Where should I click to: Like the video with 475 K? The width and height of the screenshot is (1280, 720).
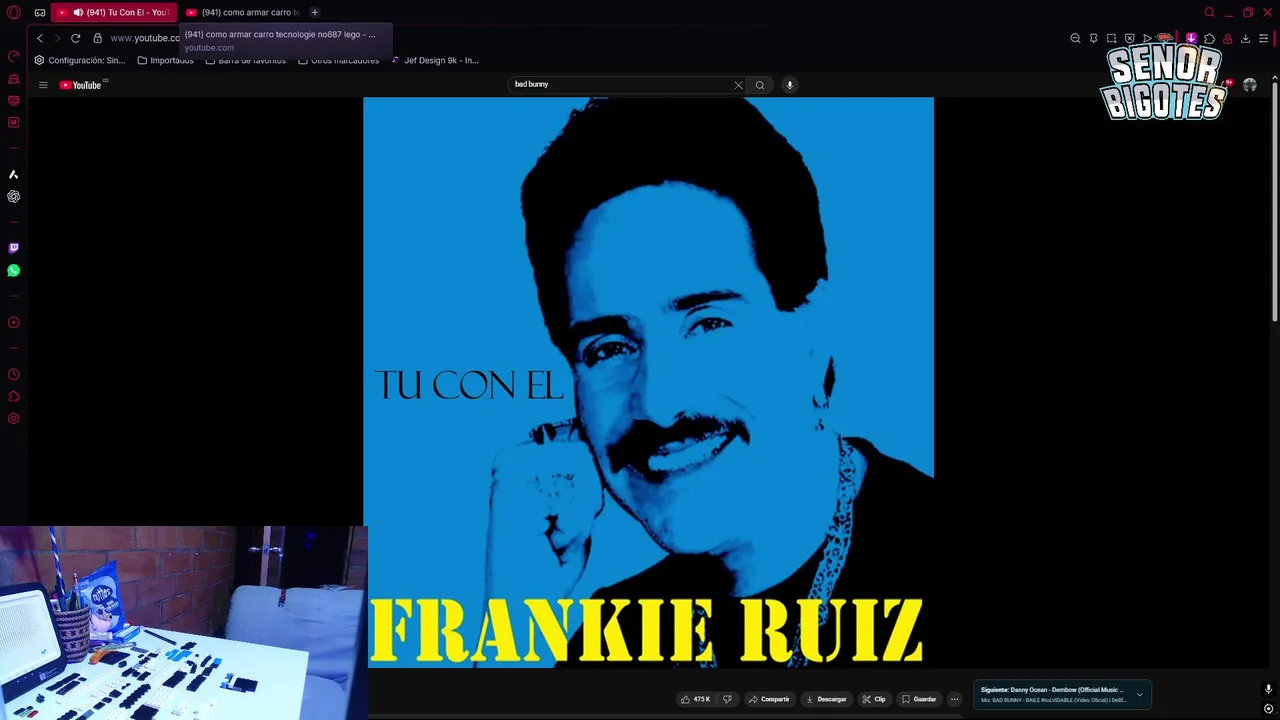tap(696, 699)
